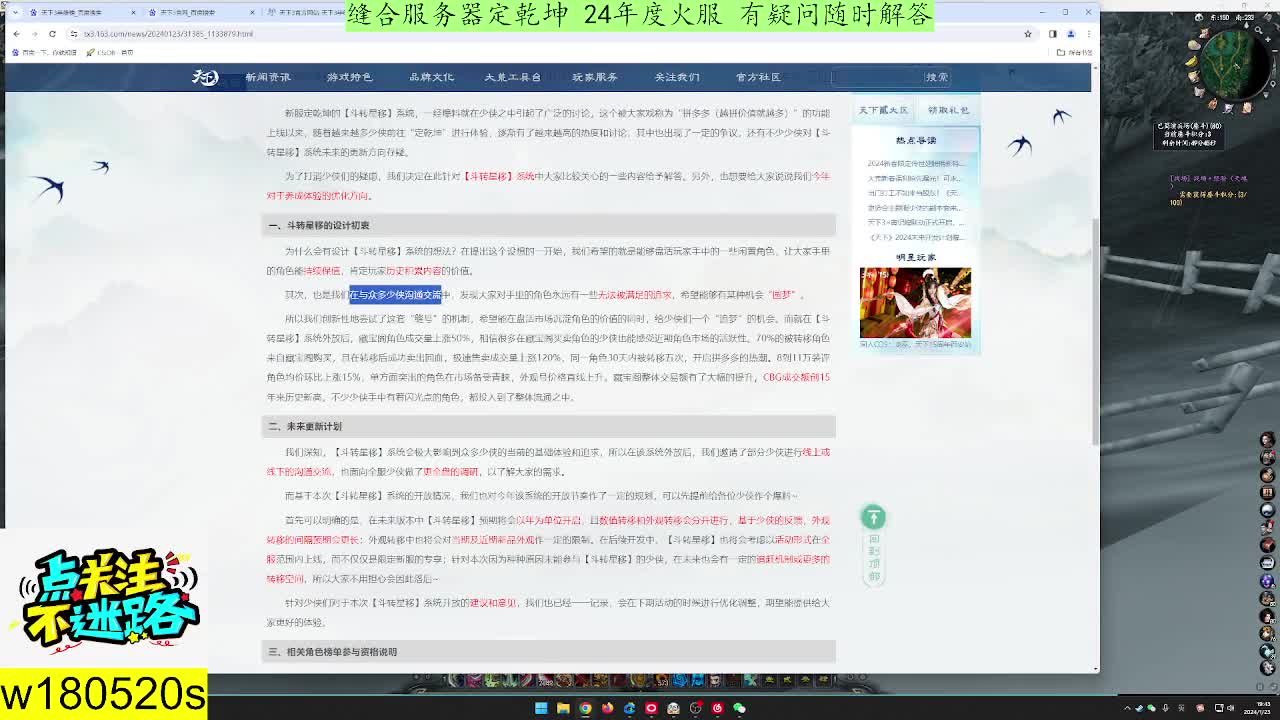The width and height of the screenshot is (1280, 720).
Task: Switch to Chrome on the taskbar
Action: click(585, 708)
